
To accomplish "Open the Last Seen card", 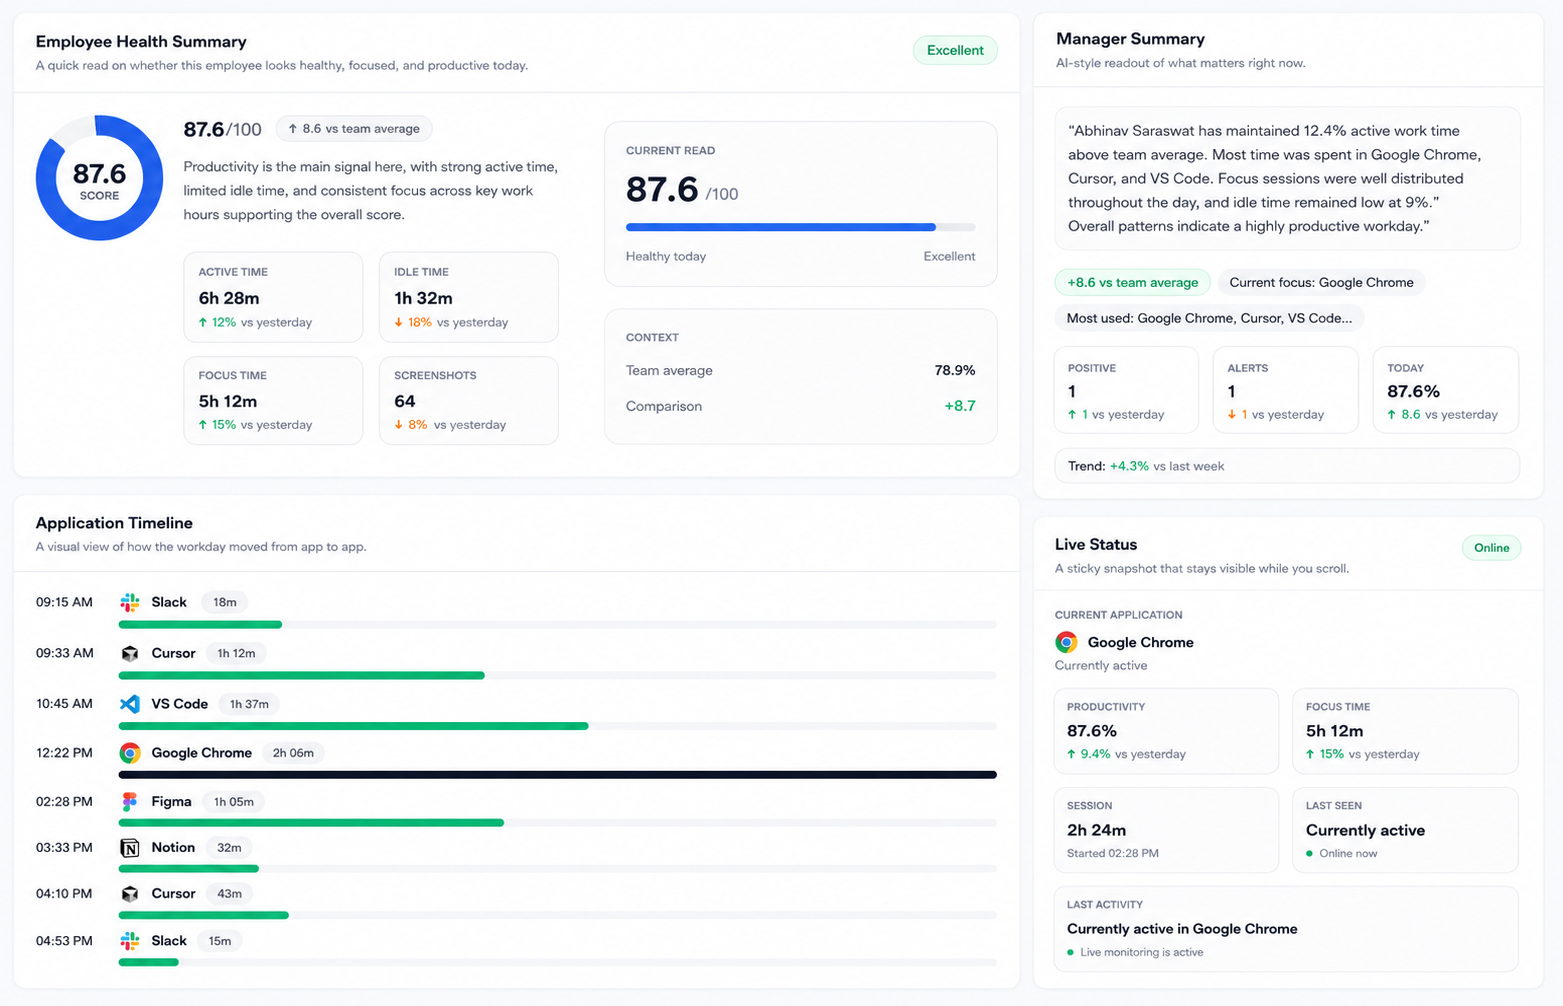I will pyautogui.click(x=1405, y=830).
